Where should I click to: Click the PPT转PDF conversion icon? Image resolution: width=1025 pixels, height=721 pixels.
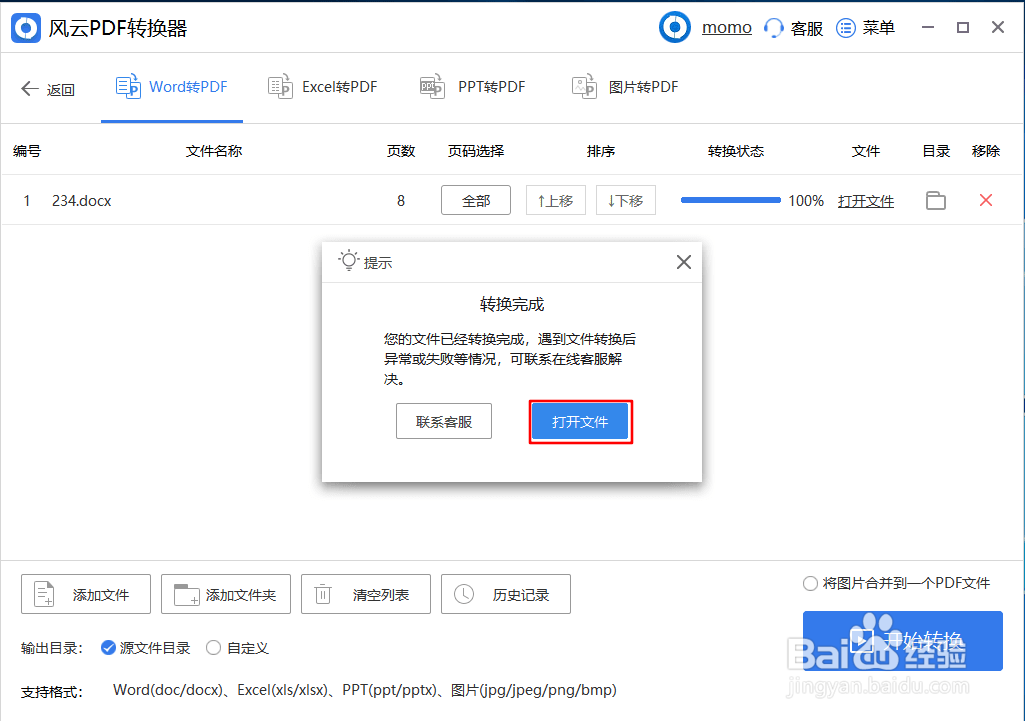tap(432, 86)
